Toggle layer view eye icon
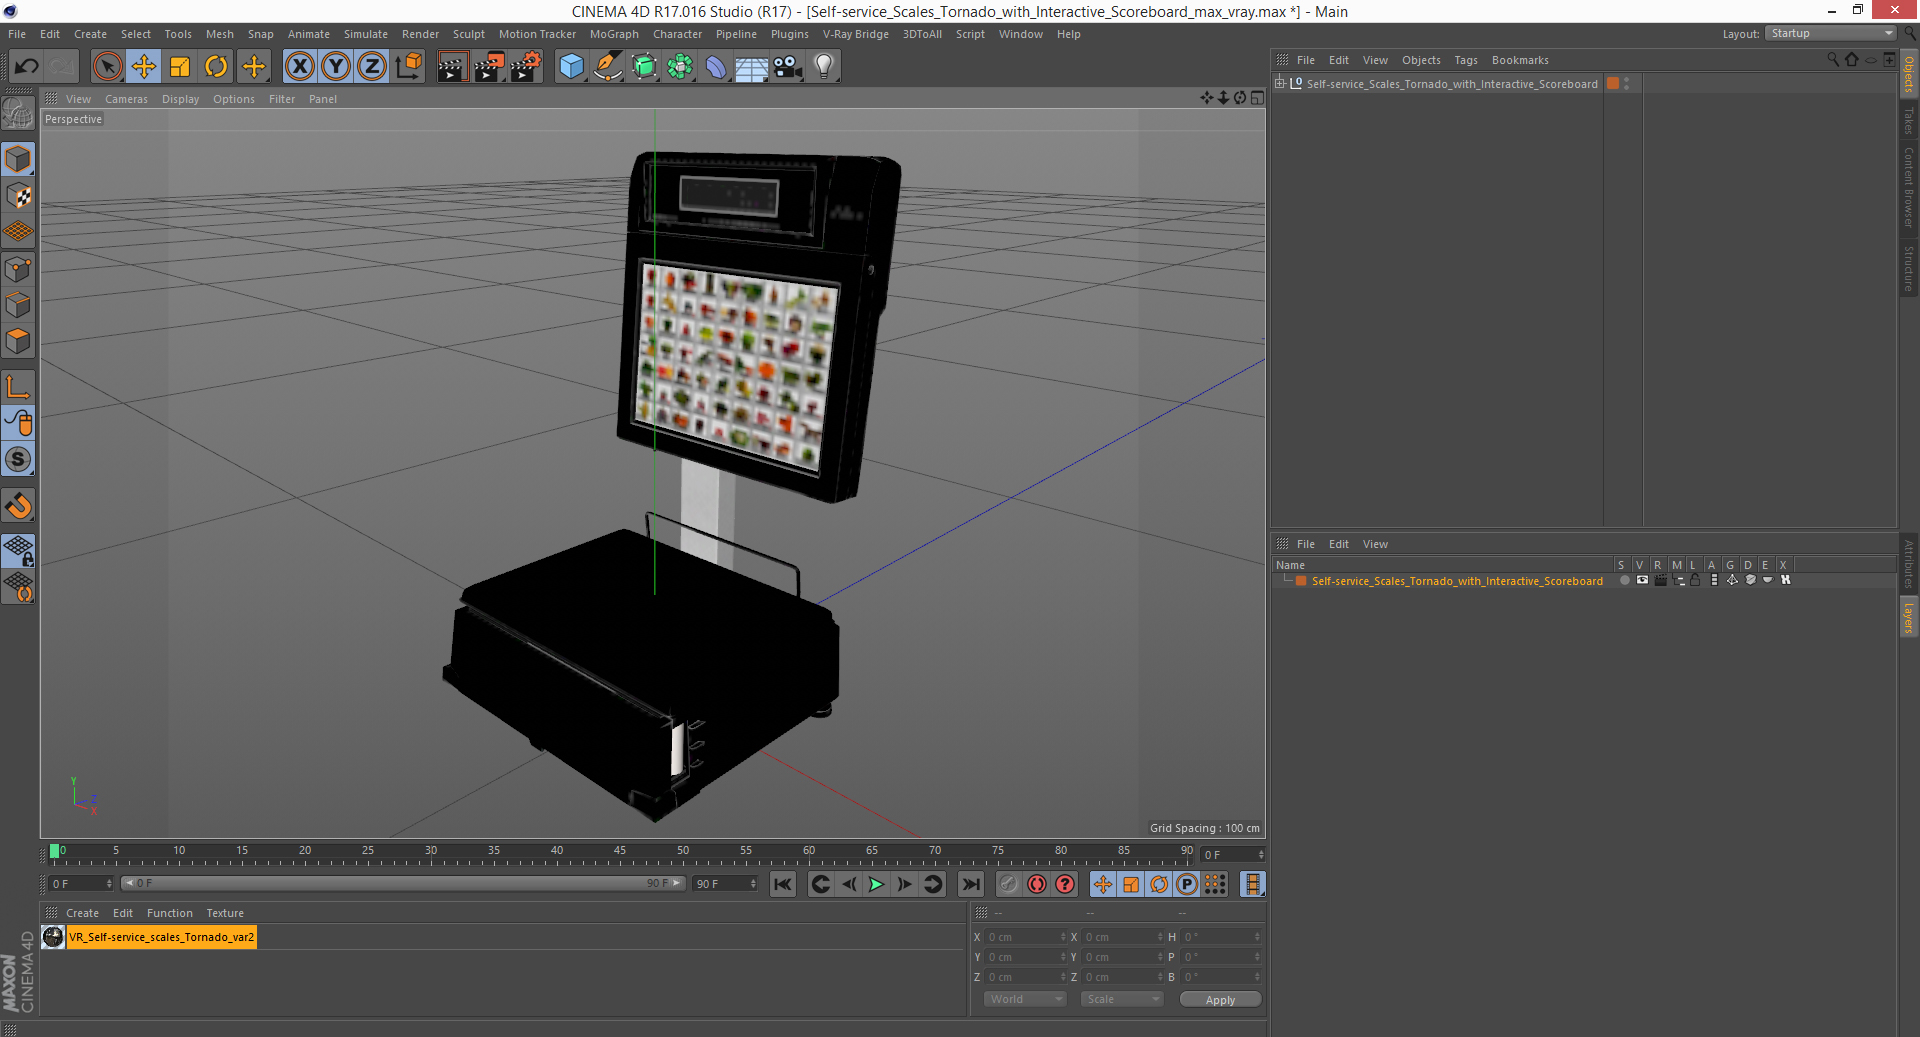 1642,580
